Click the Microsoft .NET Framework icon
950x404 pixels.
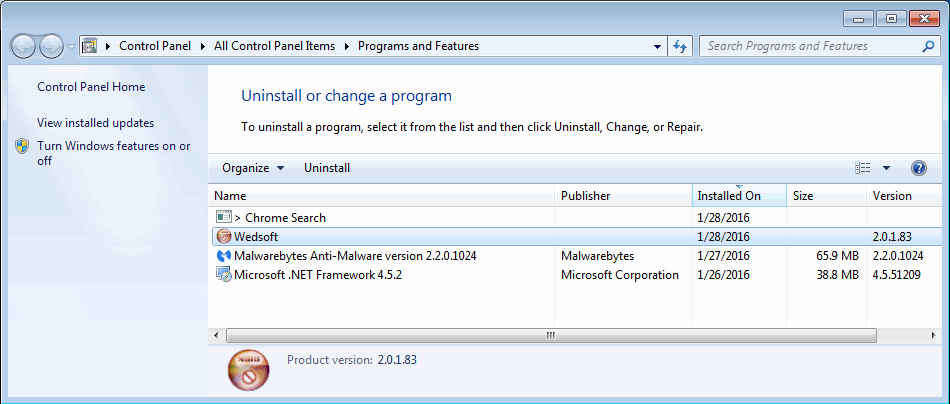click(x=224, y=274)
